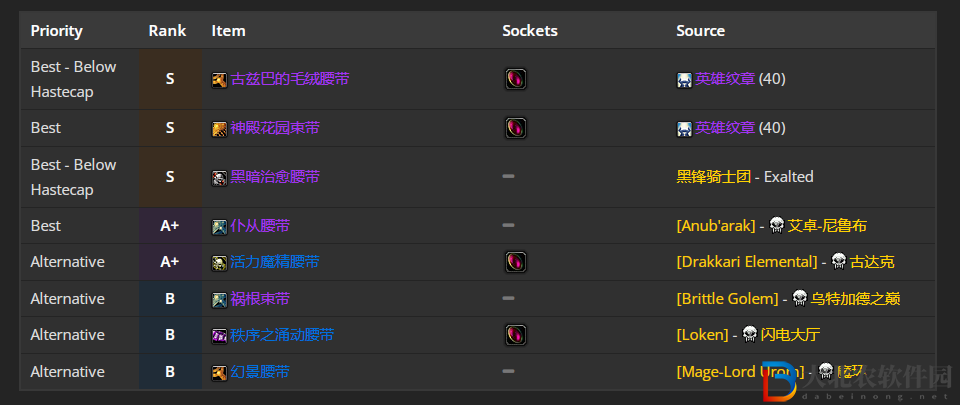The image size is (960, 405).
Task: Click the 幻景腰带 item icon
Action: point(219,373)
